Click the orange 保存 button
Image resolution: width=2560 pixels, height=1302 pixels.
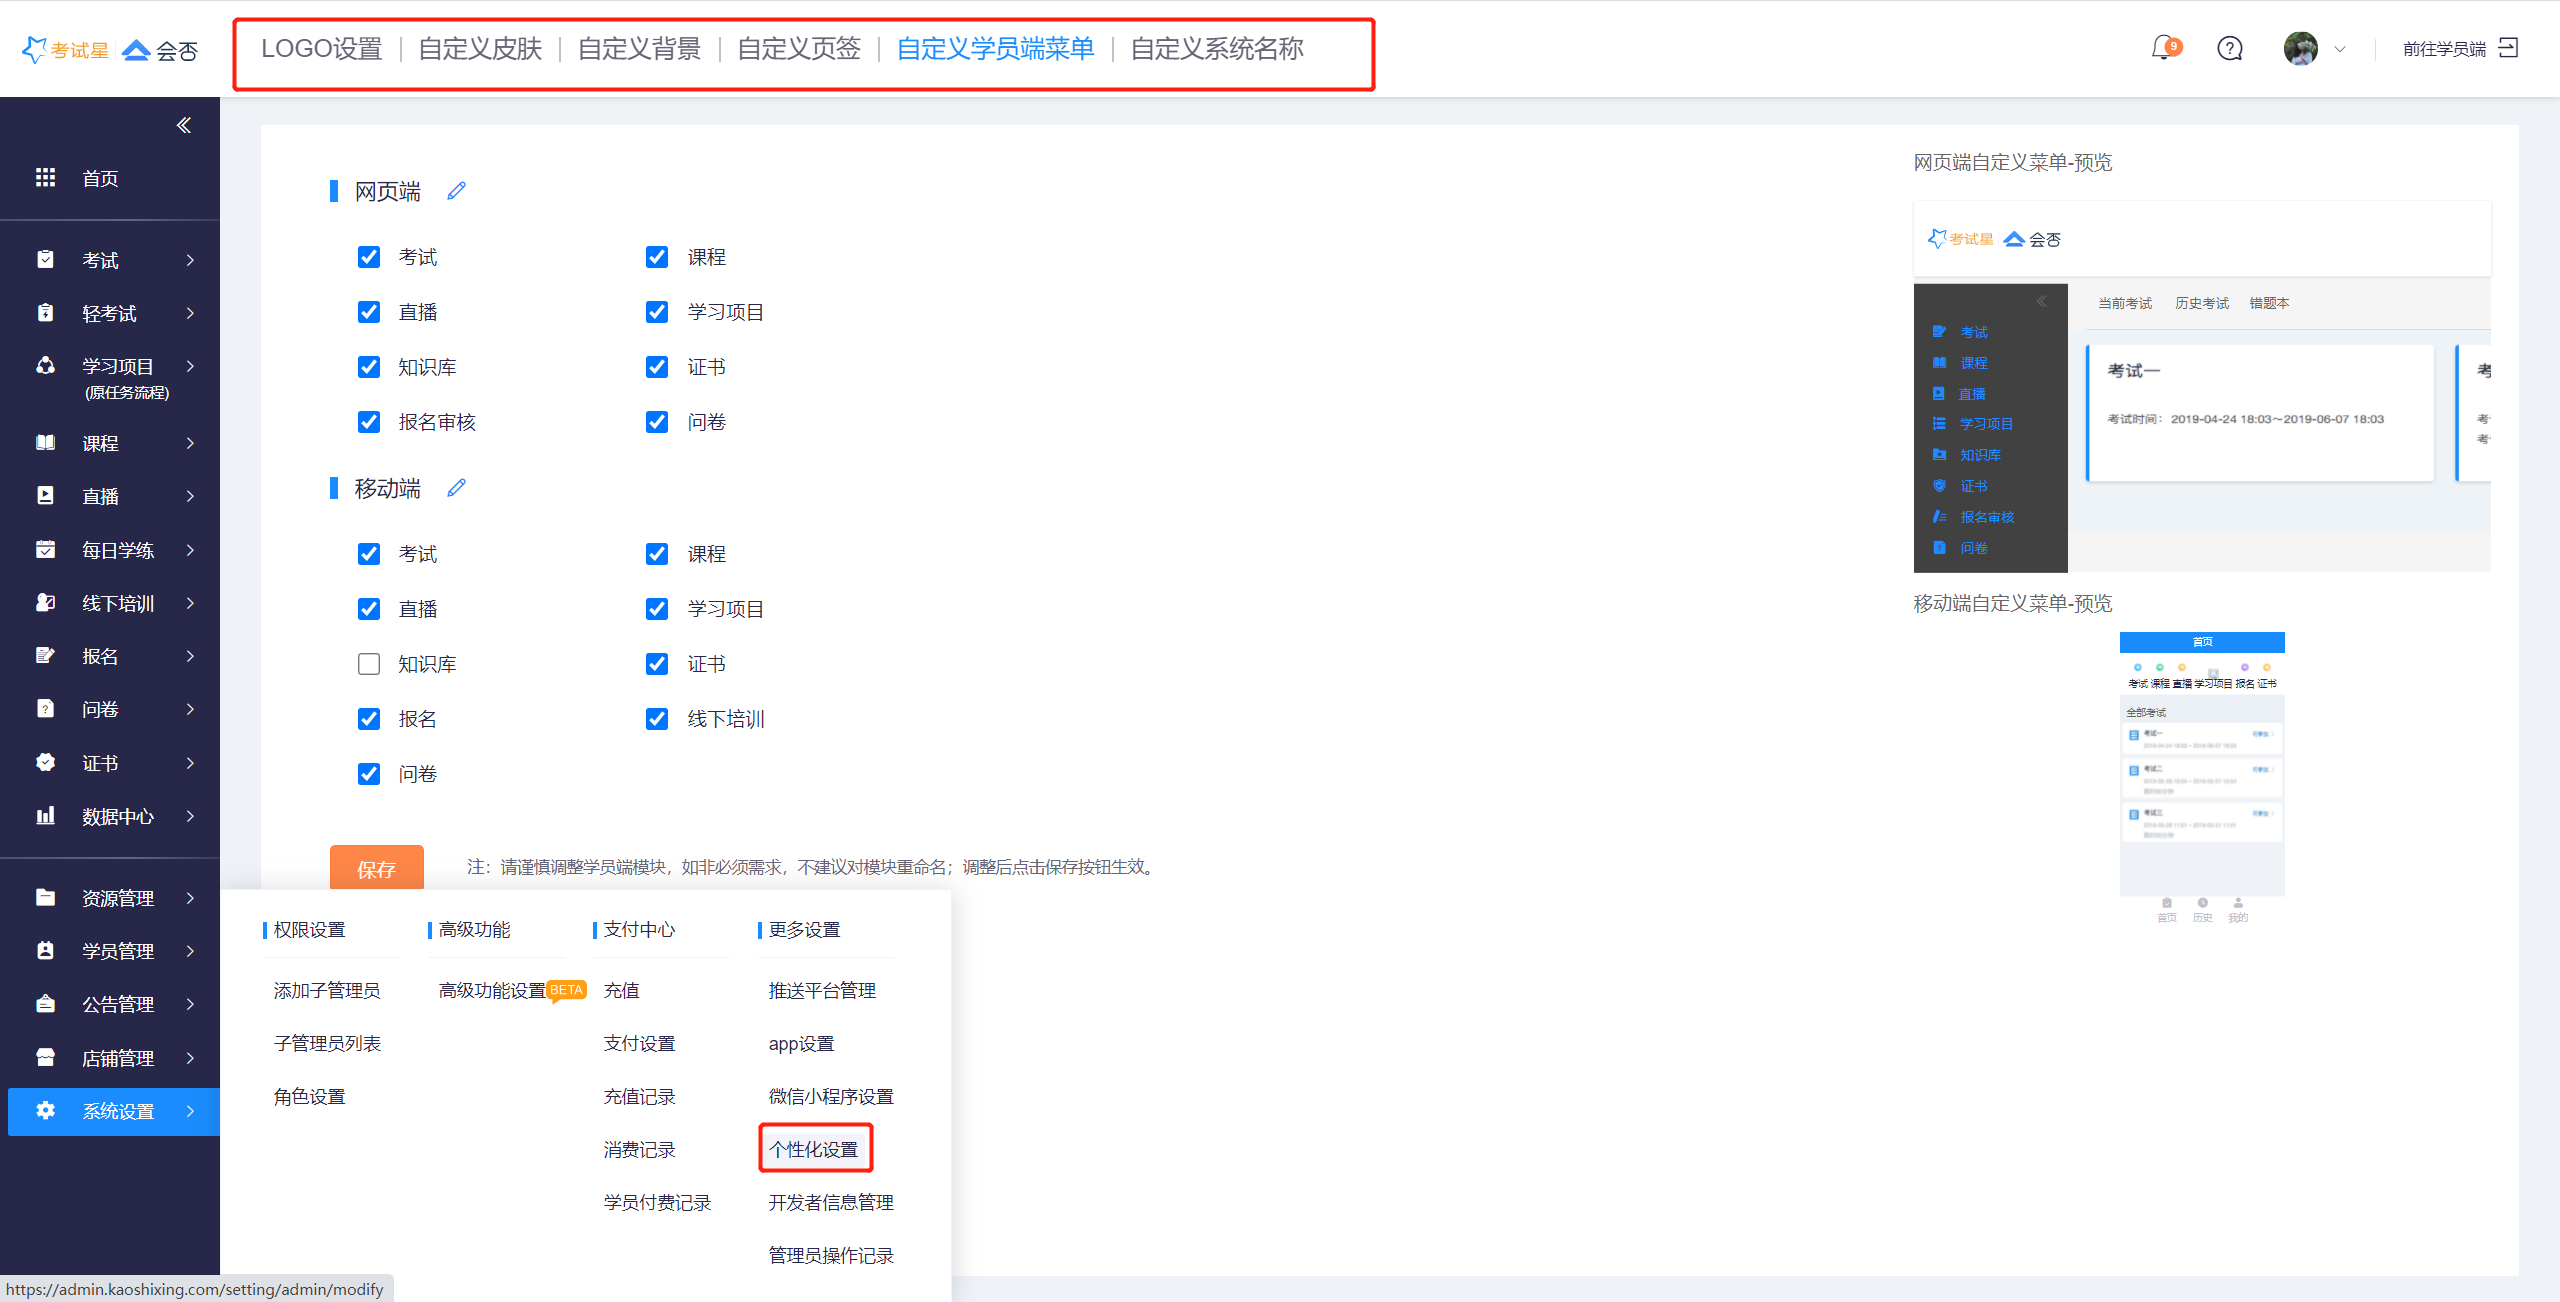click(x=377, y=868)
